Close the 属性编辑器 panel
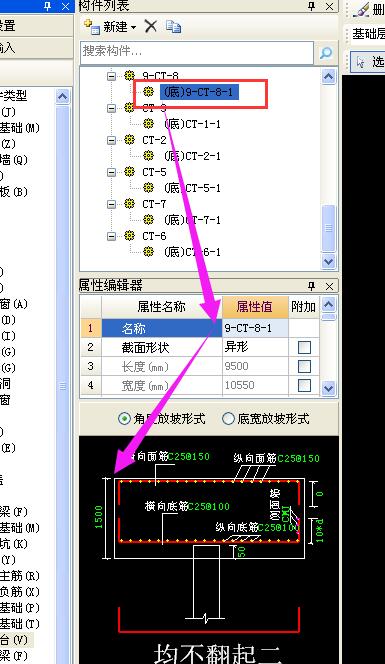This screenshot has width=385, height=664. tap(330, 286)
